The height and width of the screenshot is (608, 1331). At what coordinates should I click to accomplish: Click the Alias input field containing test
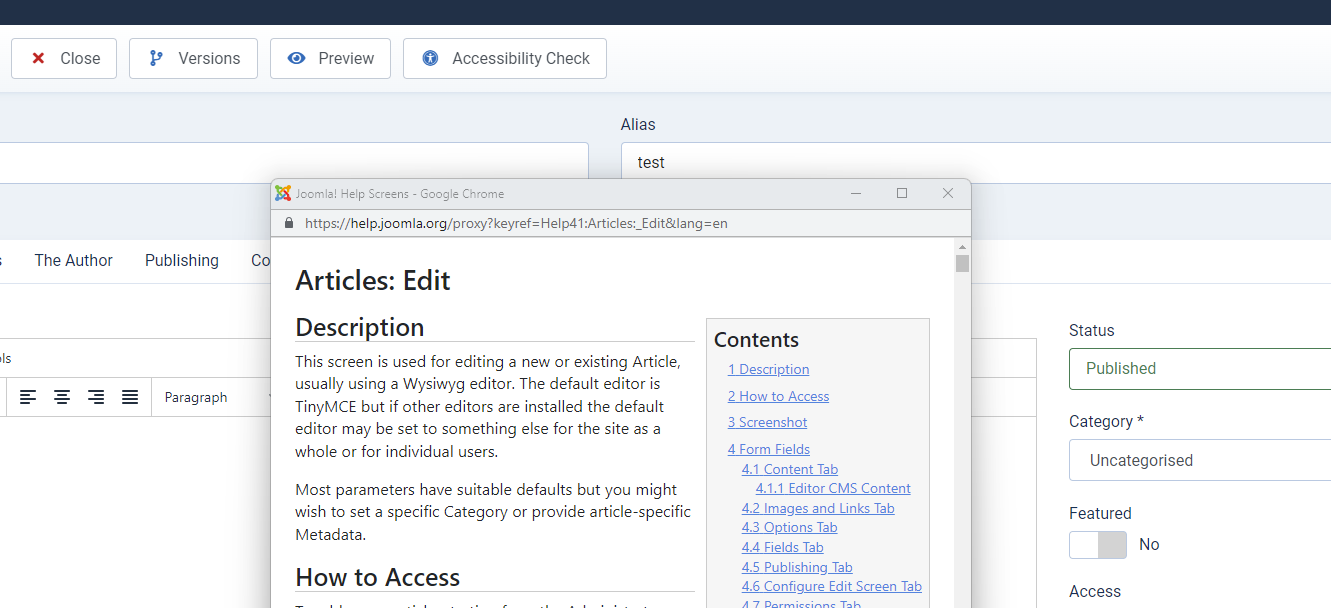coord(975,162)
